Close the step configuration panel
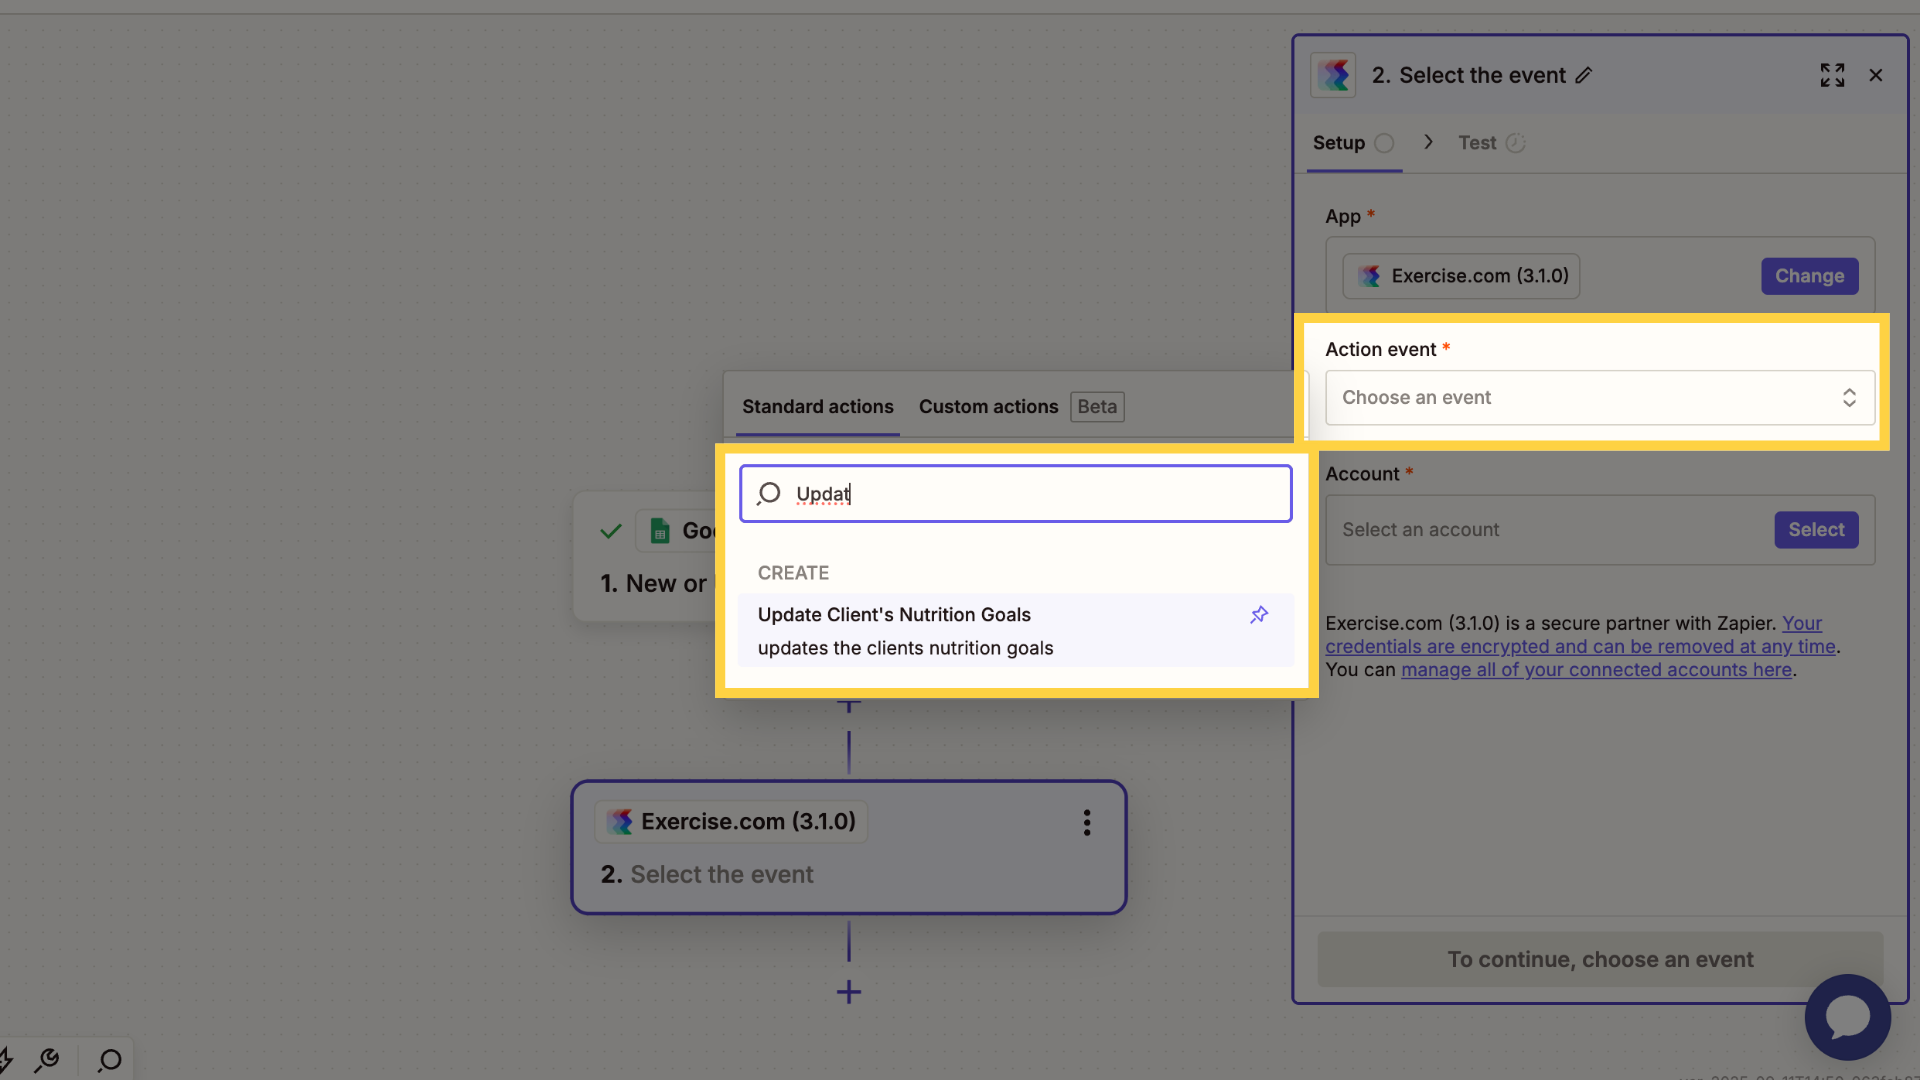The image size is (1920, 1080). point(1876,75)
